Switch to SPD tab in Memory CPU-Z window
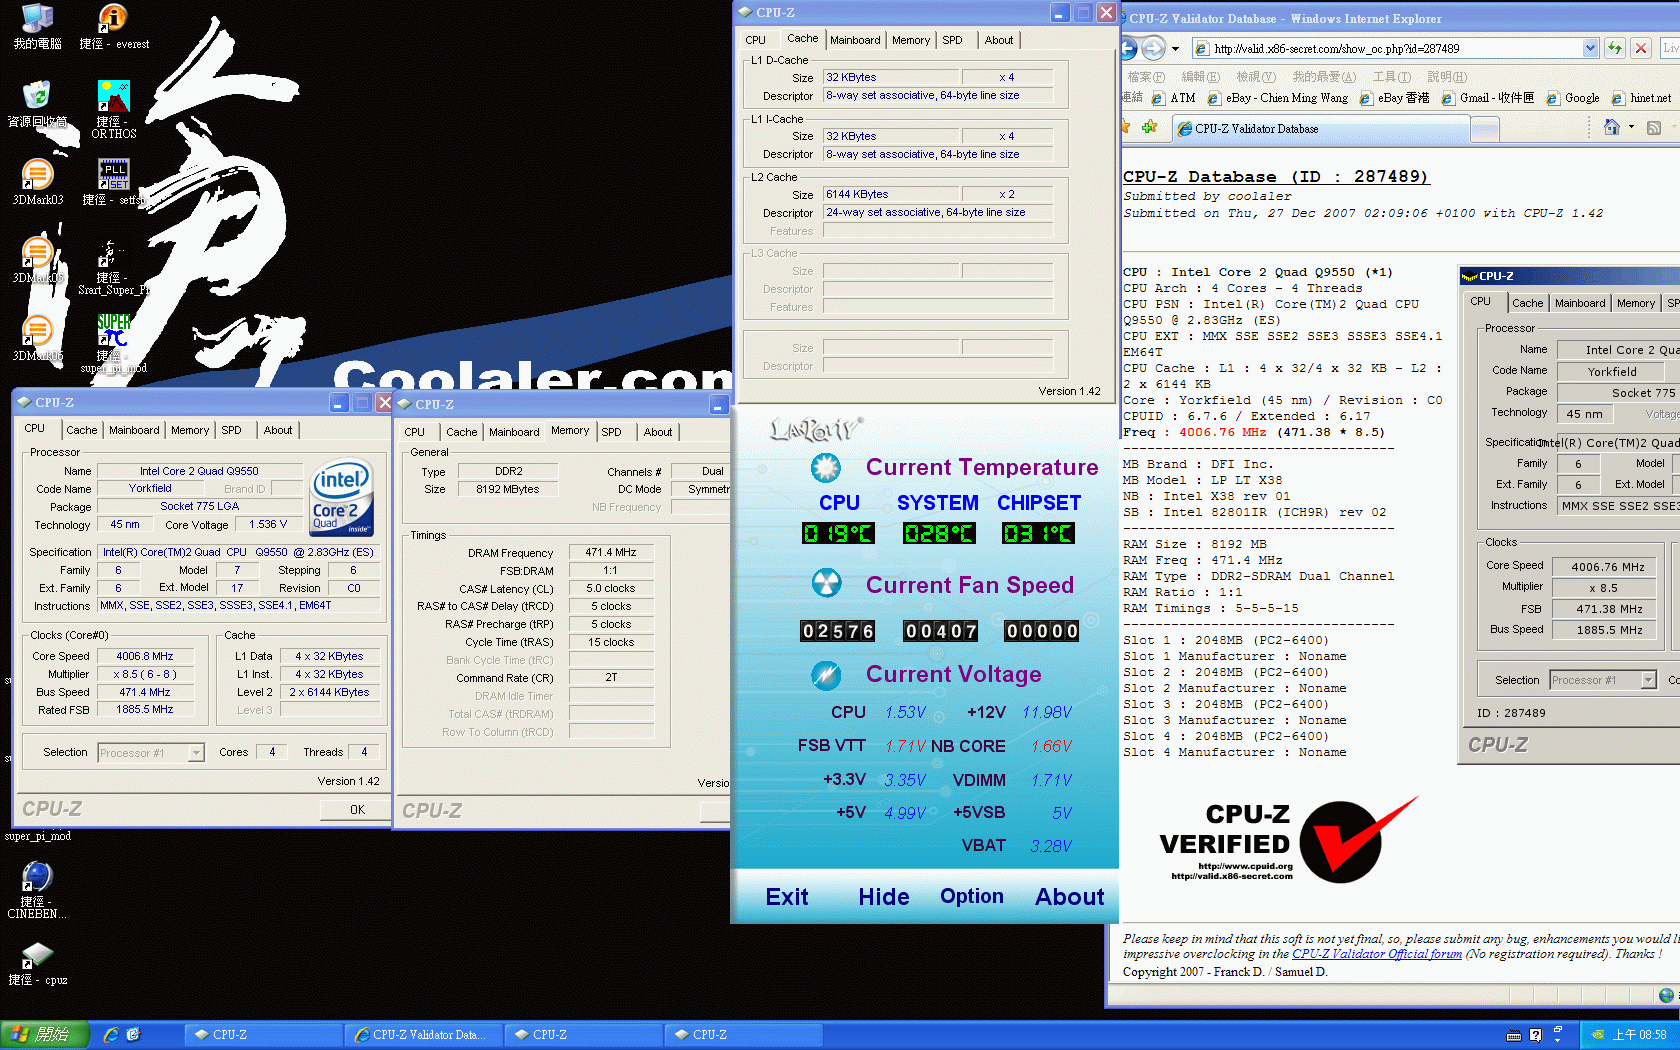This screenshot has width=1680, height=1050. pos(612,432)
